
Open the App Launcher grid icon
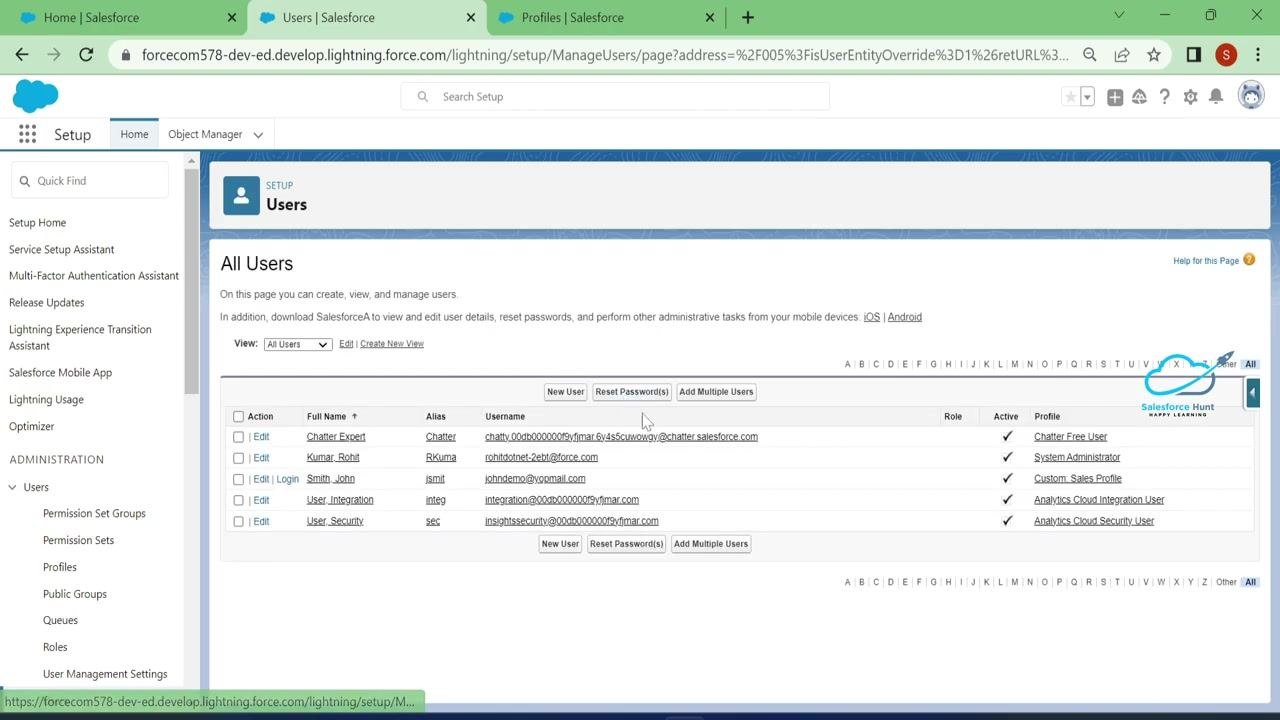(x=27, y=134)
